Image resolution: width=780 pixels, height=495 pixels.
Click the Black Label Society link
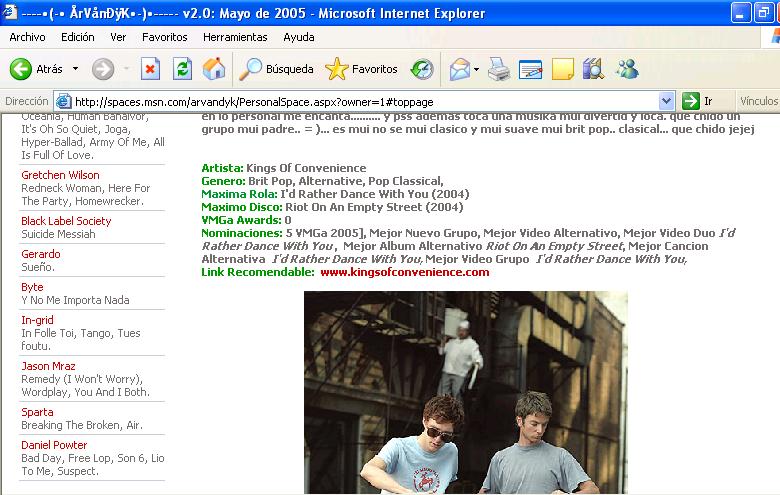[66, 221]
